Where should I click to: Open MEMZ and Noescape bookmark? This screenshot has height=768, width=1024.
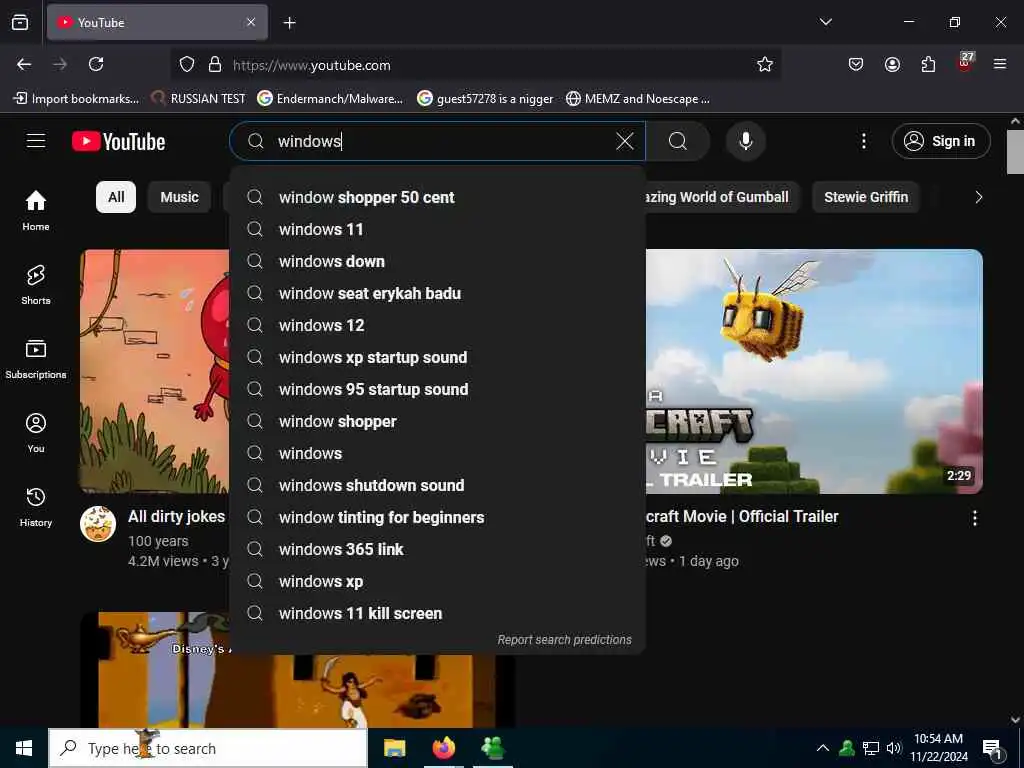tap(638, 99)
